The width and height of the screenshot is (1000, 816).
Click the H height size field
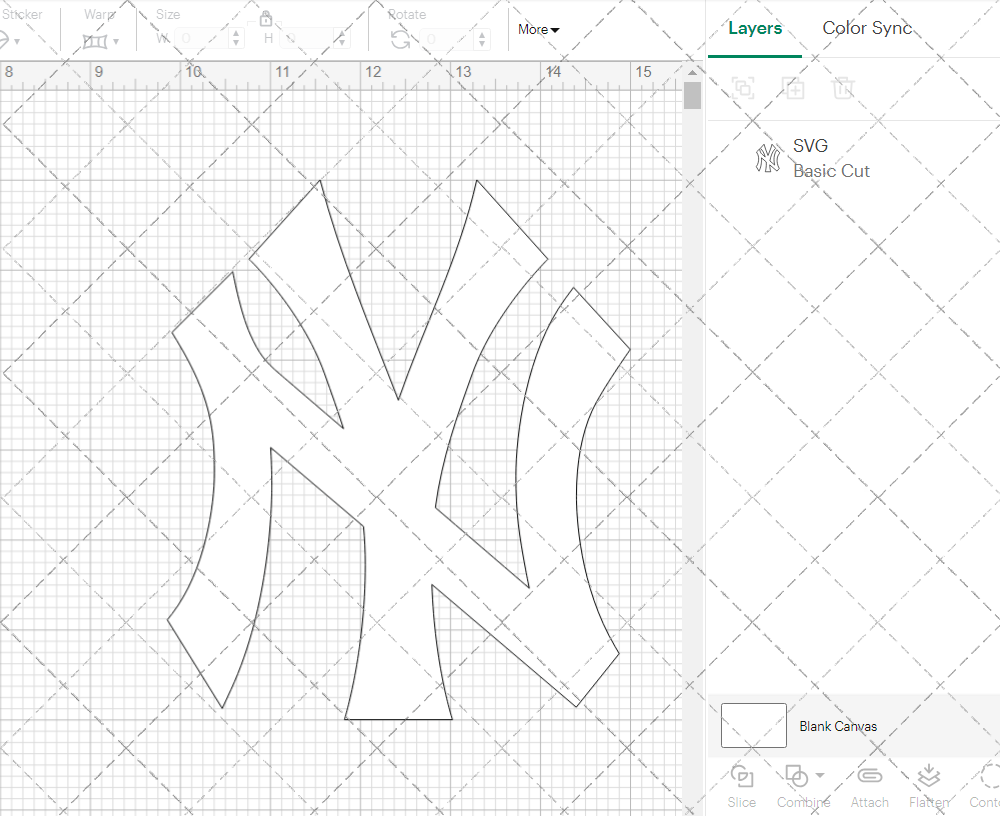click(x=307, y=39)
